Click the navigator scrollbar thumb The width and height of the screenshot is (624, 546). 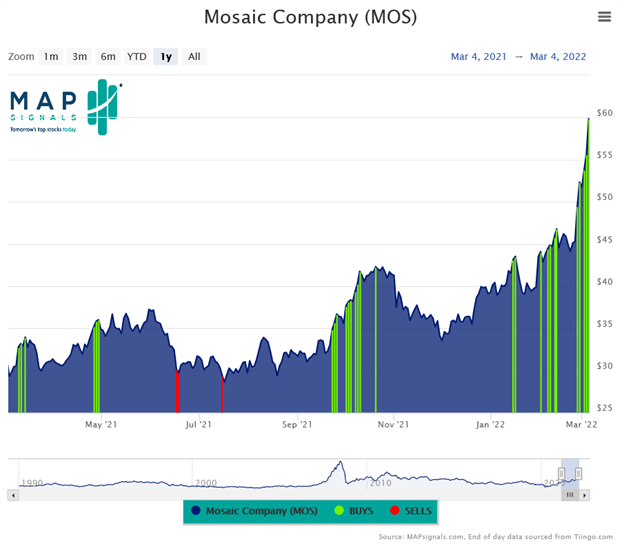(x=570, y=495)
